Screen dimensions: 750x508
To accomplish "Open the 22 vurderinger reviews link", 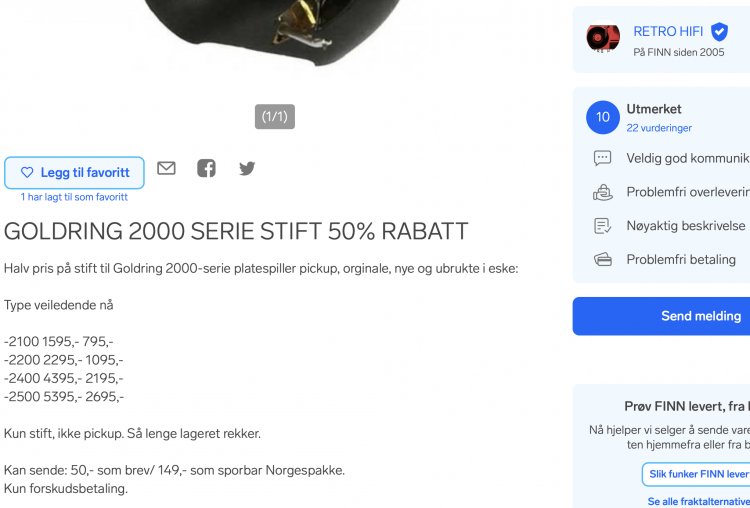I will coord(659,128).
